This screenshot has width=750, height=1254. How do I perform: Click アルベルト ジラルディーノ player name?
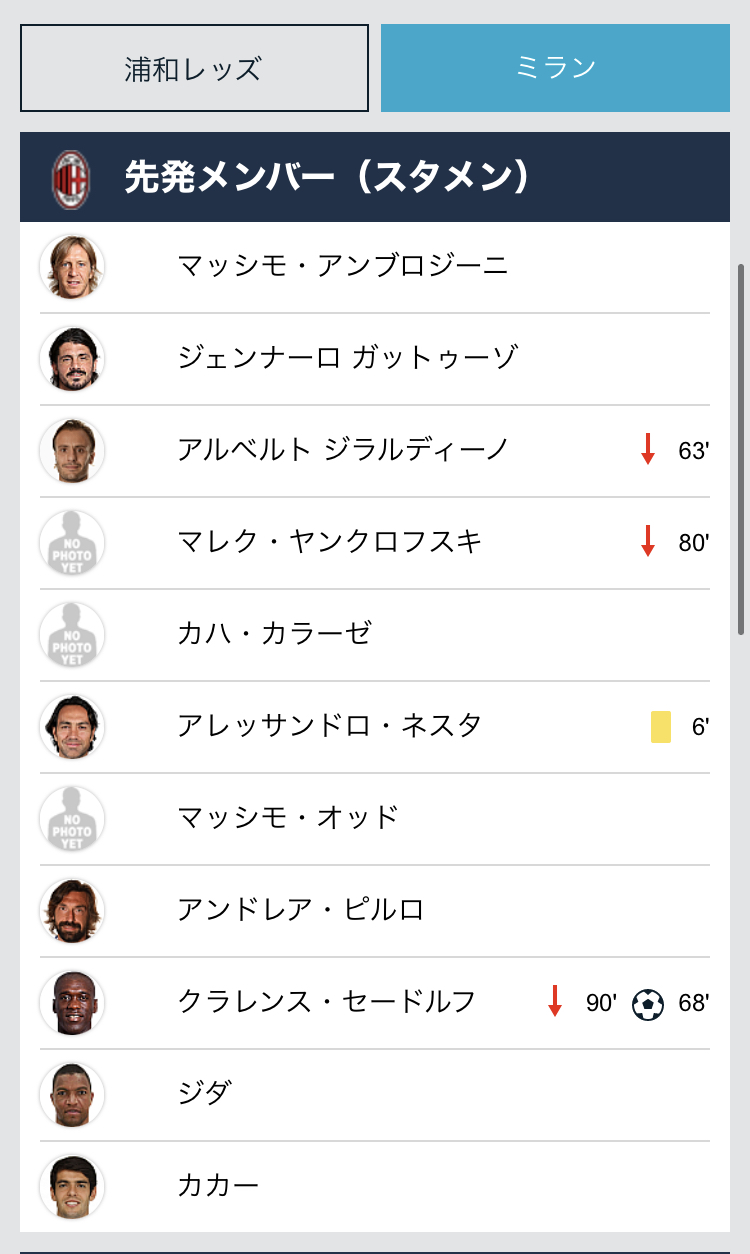pos(343,450)
